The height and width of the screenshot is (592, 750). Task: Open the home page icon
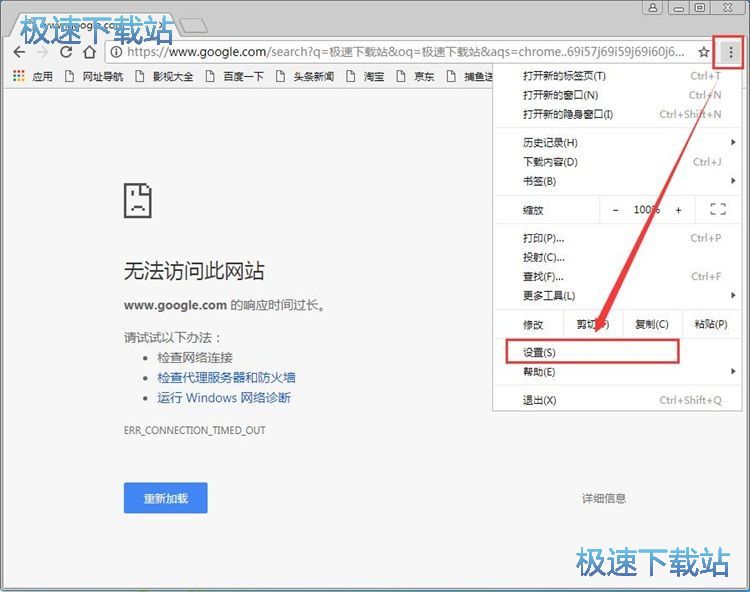[89, 52]
